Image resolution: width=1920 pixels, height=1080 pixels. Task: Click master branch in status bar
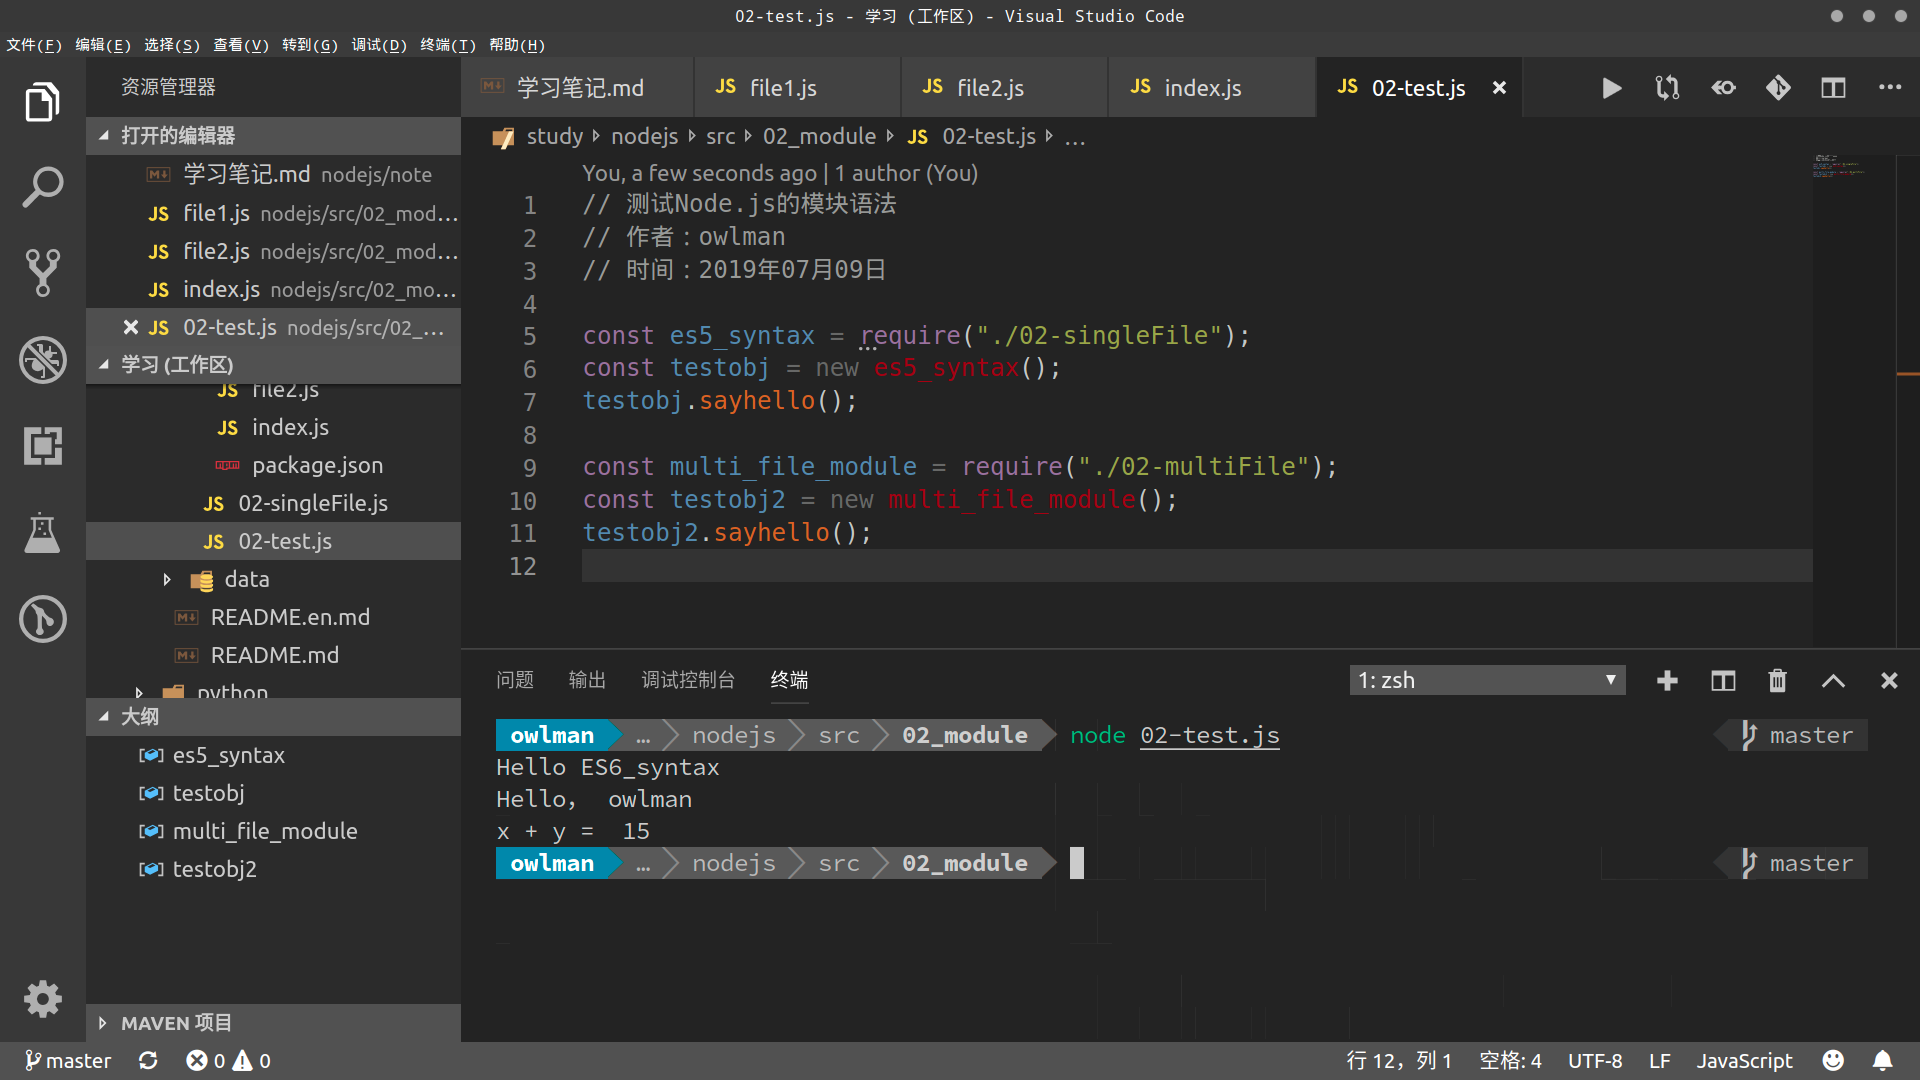[68, 1061]
